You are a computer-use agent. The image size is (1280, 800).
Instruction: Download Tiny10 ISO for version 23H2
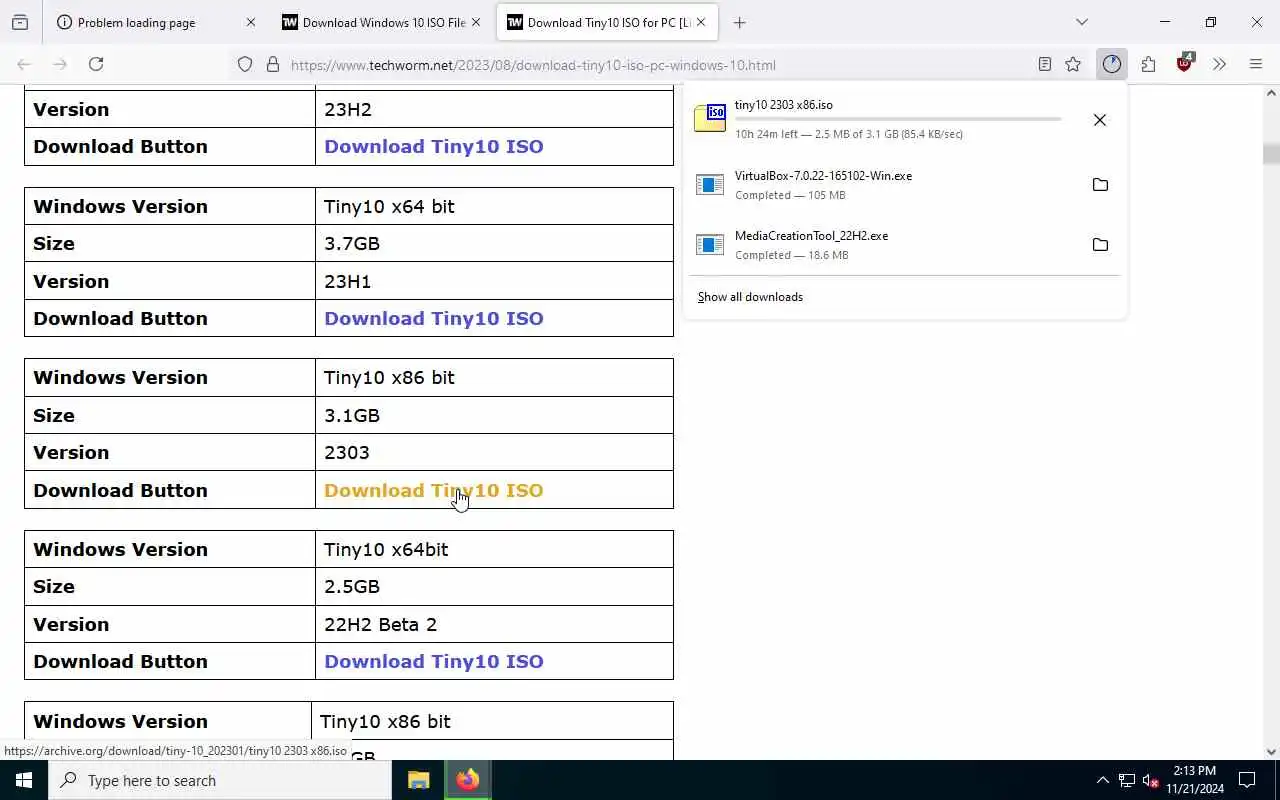[x=433, y=146]
